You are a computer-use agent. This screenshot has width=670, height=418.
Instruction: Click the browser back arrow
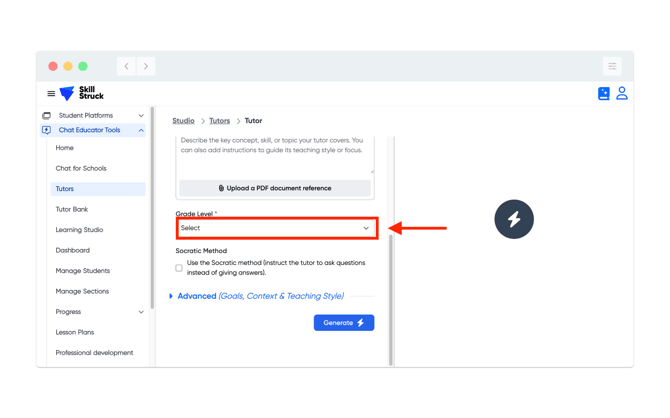(x=126, y=66)
